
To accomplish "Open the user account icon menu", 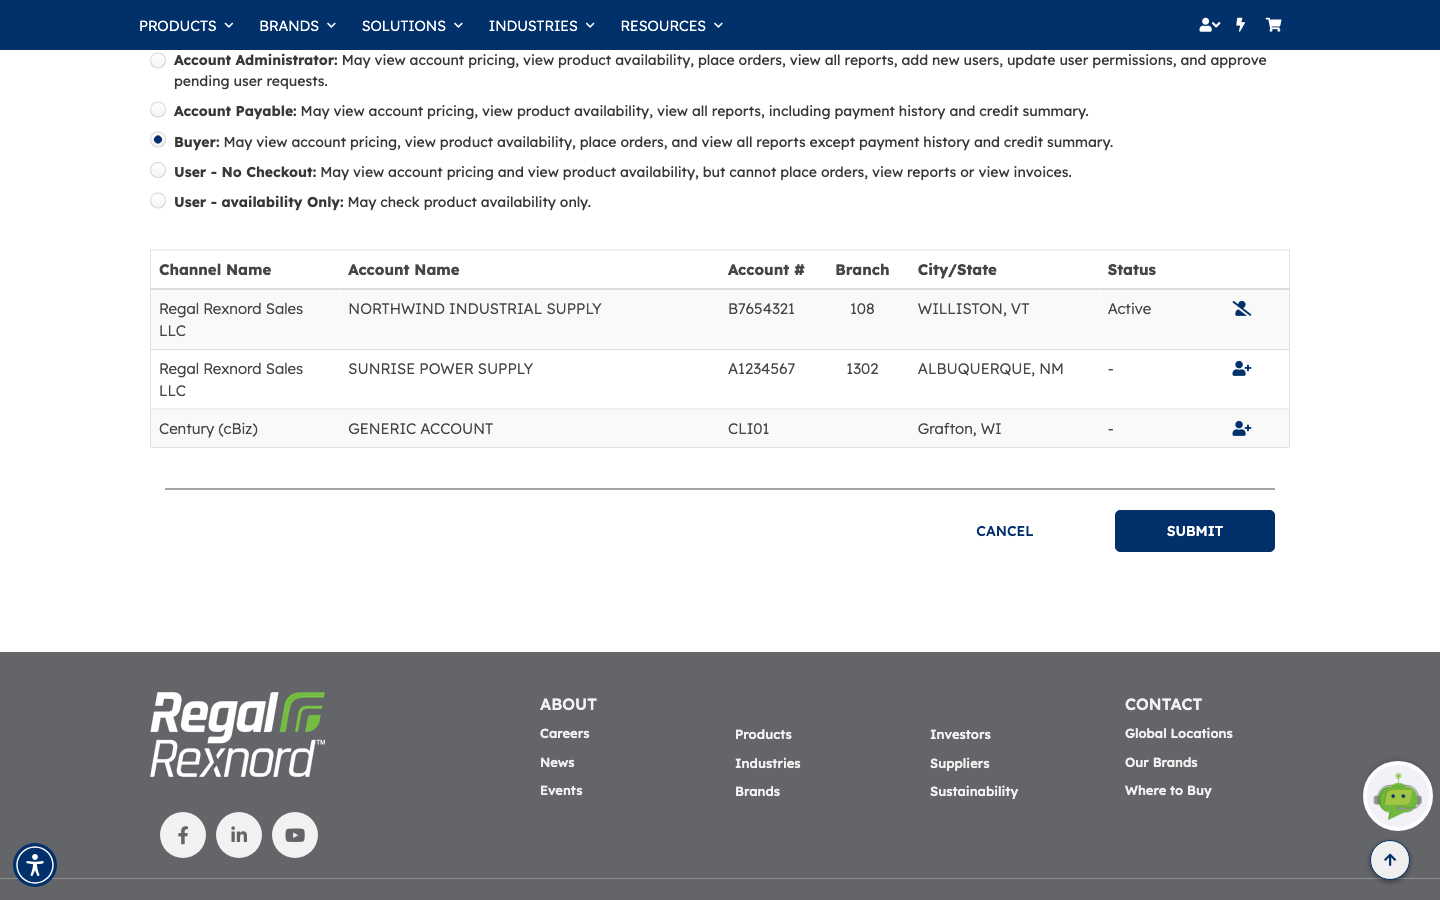I will [1209, 25].
